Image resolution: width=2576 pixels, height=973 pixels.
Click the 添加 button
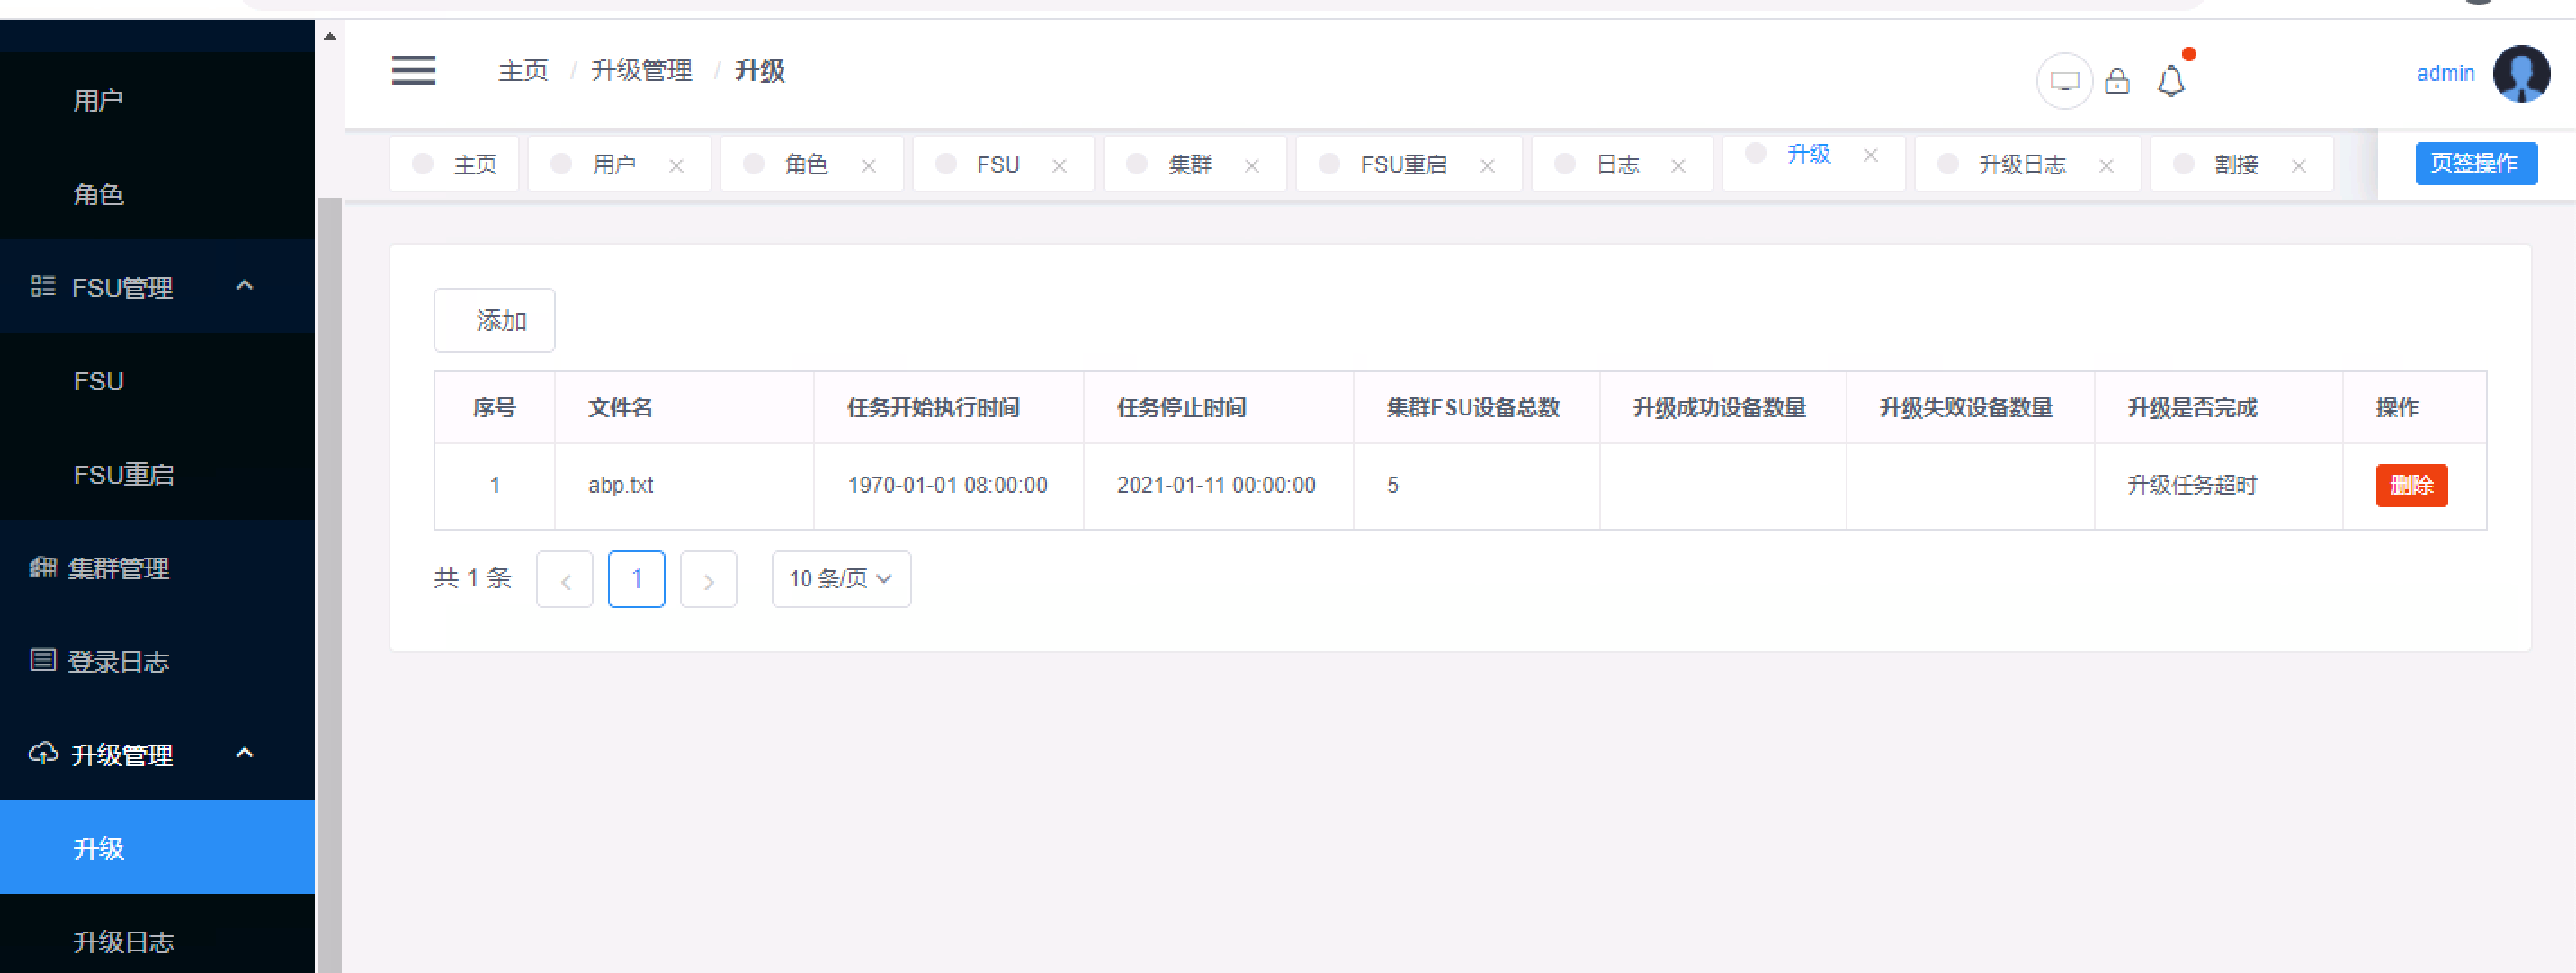tap(494, 320)
